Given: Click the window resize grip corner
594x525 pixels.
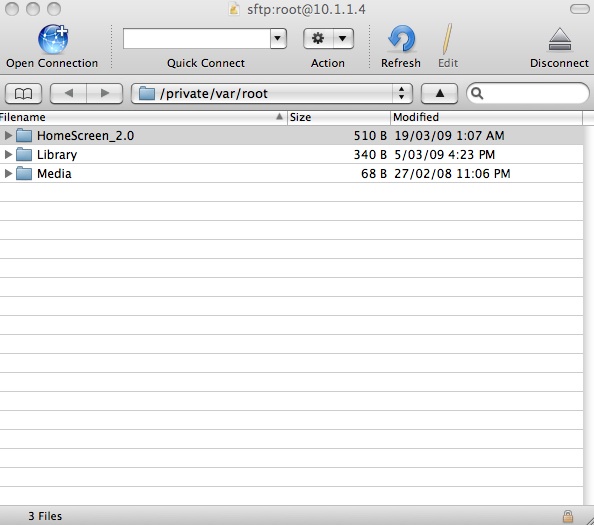Looking at the screenshot, I should click(589, 520).
